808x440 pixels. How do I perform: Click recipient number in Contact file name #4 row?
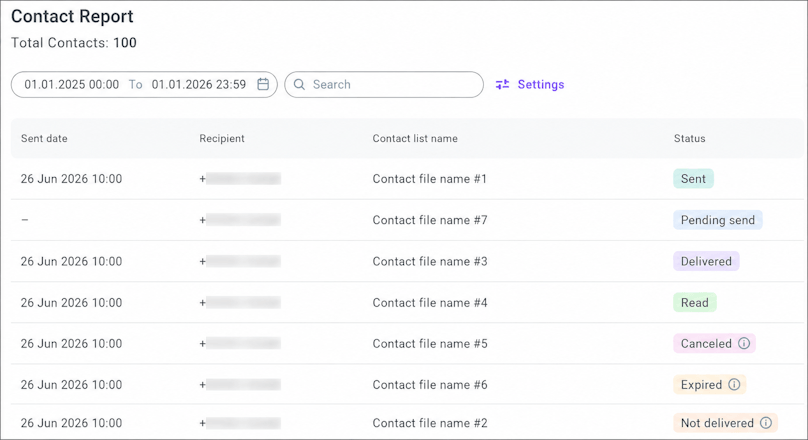(240, 302)
